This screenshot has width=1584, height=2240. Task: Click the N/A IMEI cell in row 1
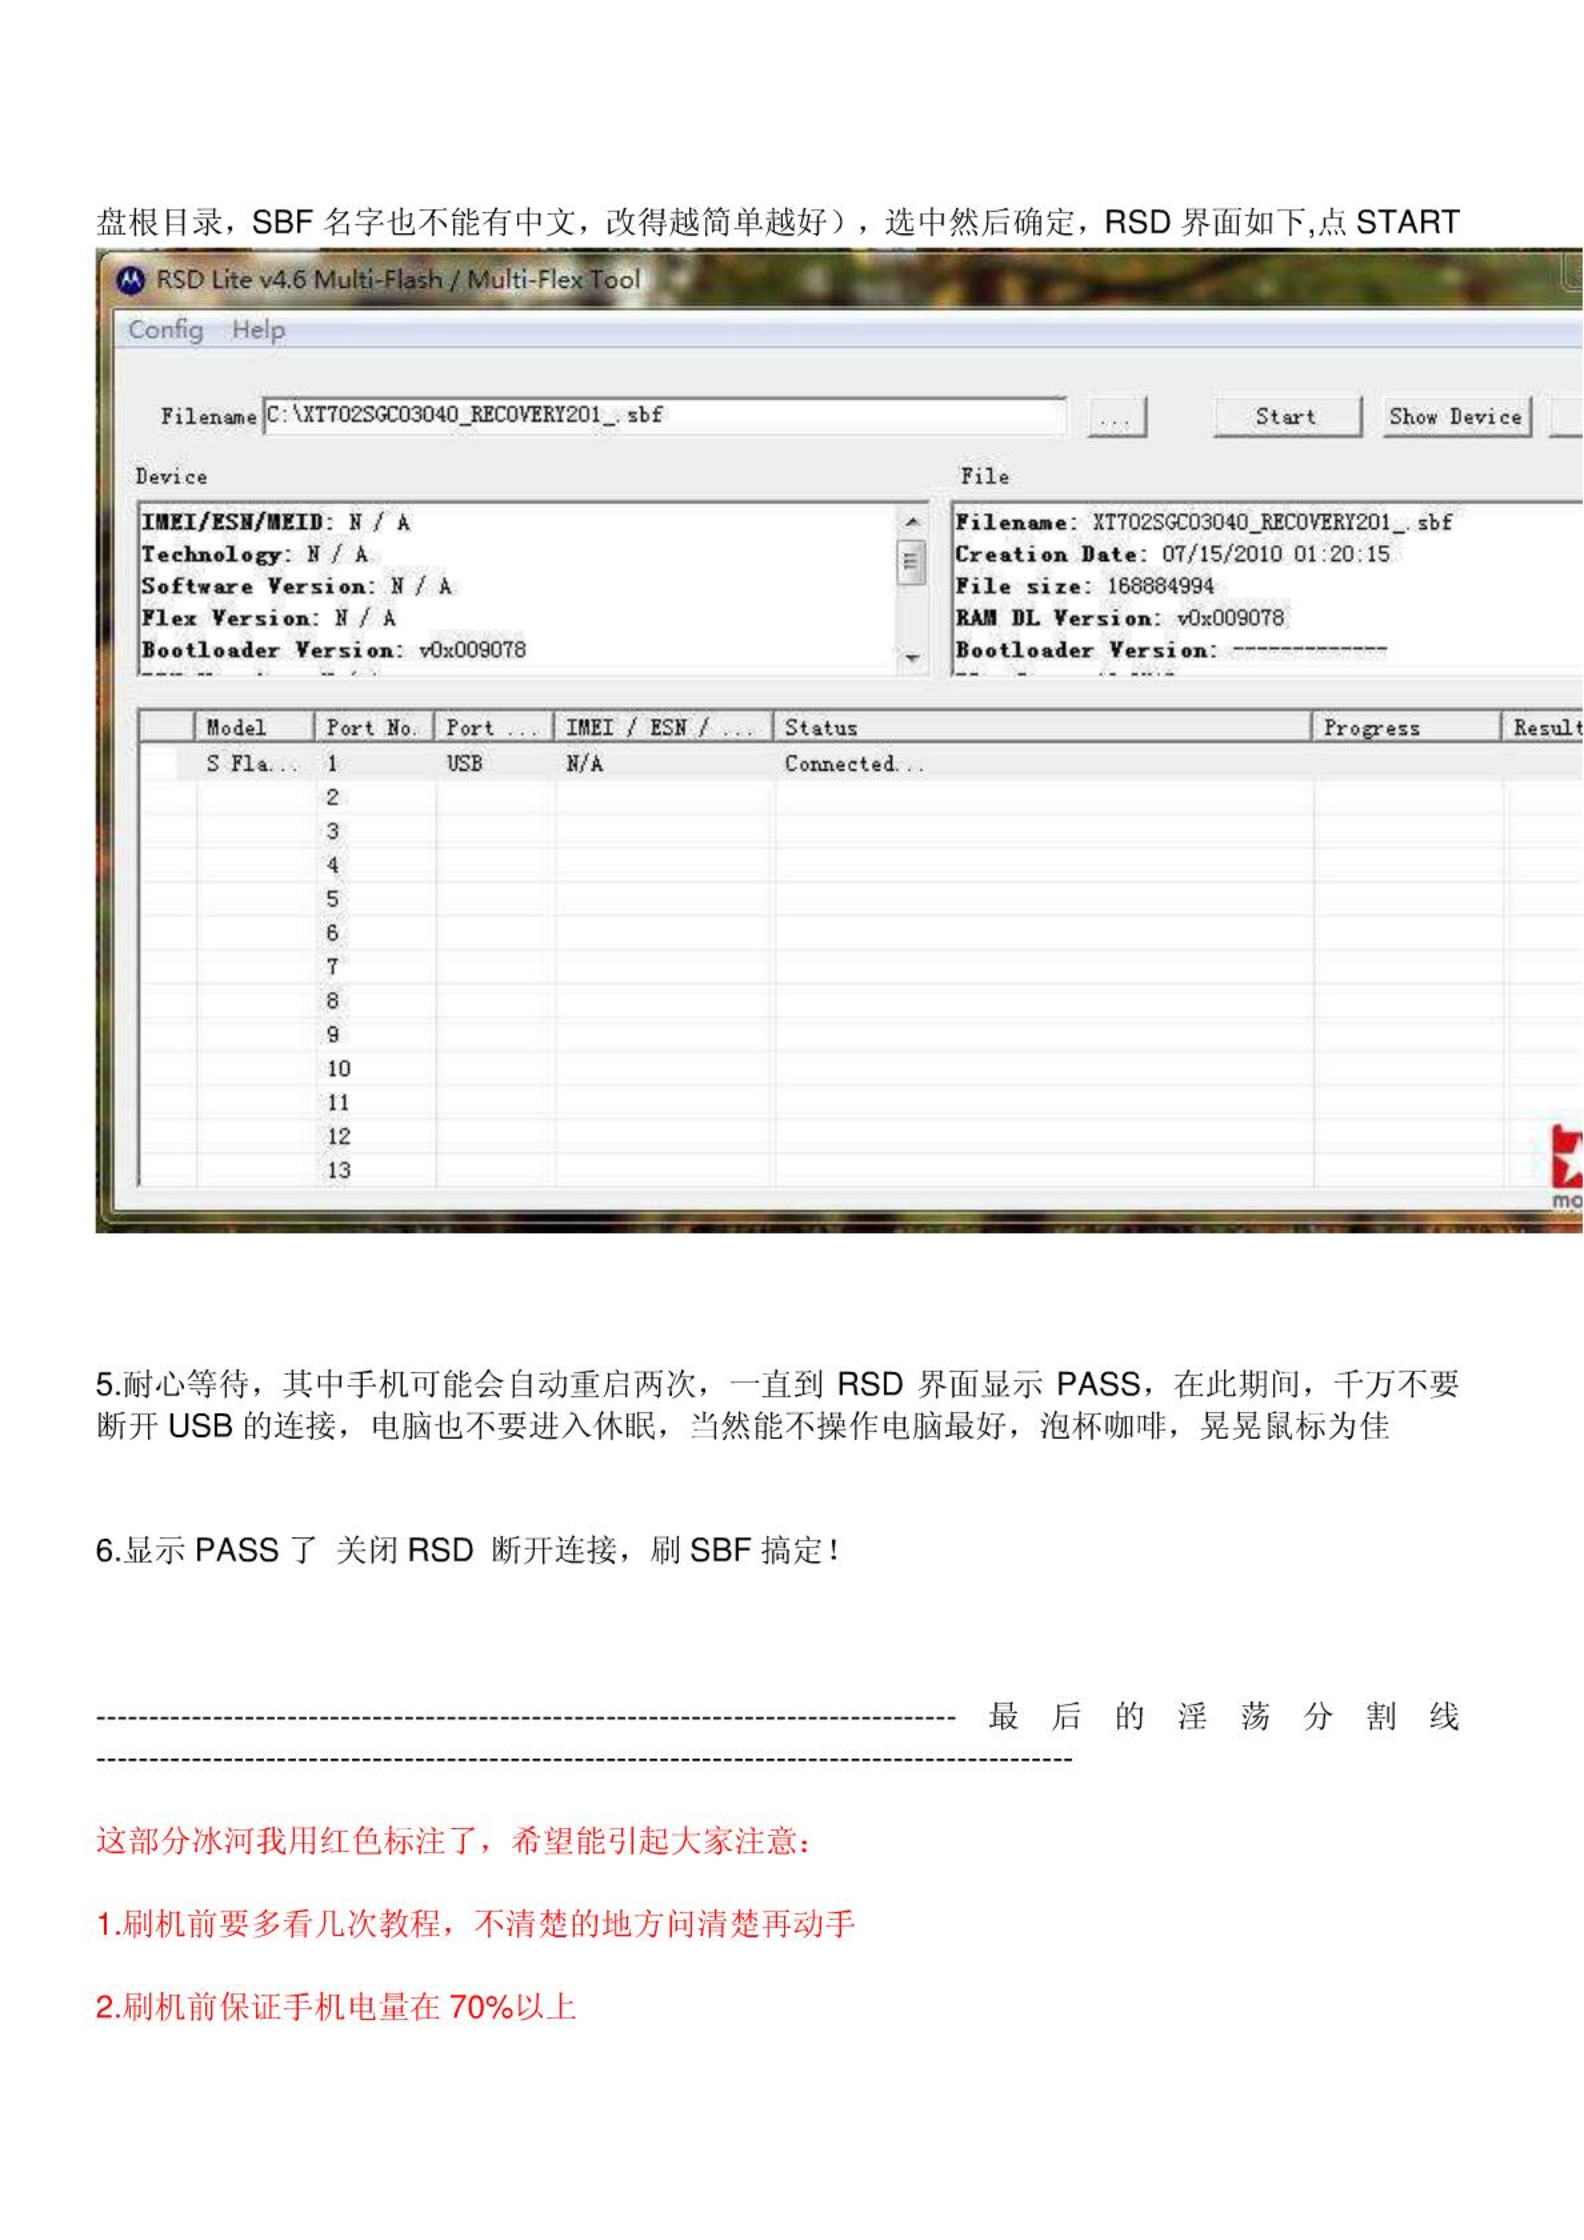pyautogui.click(x=584, y=764)
